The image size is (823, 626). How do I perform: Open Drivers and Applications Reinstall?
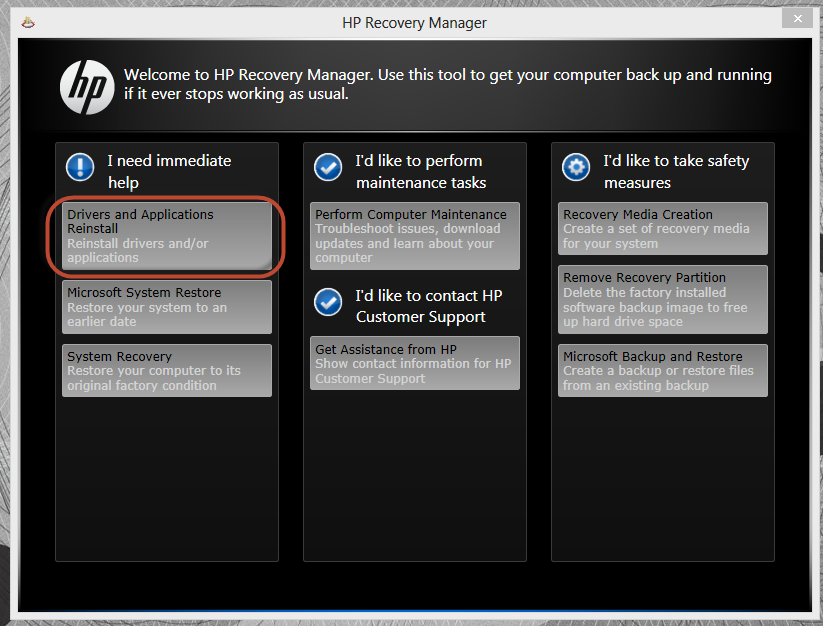coord(166,236)
